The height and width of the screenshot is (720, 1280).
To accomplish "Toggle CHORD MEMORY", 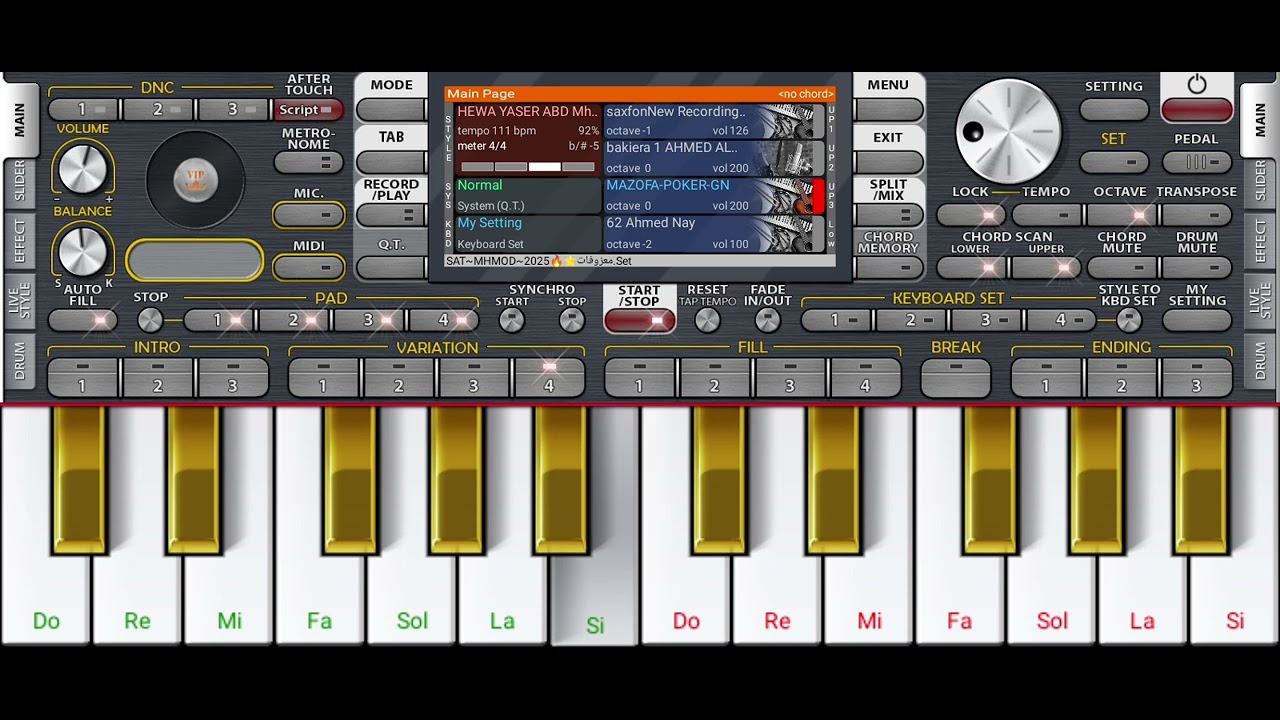I will 888,267.
